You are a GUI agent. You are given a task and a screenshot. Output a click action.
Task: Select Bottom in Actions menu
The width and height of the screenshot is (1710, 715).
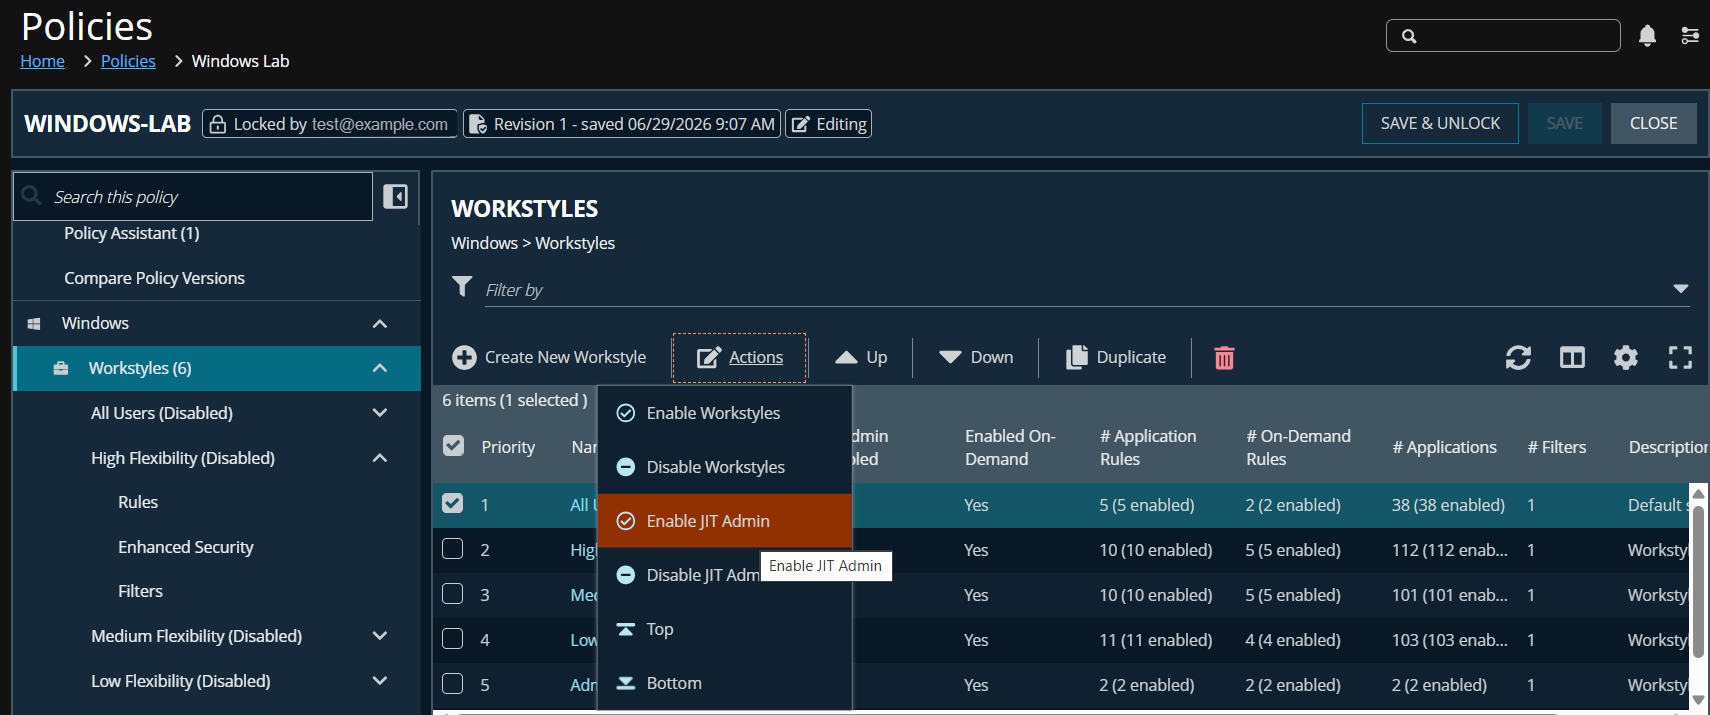click(725, 683)
